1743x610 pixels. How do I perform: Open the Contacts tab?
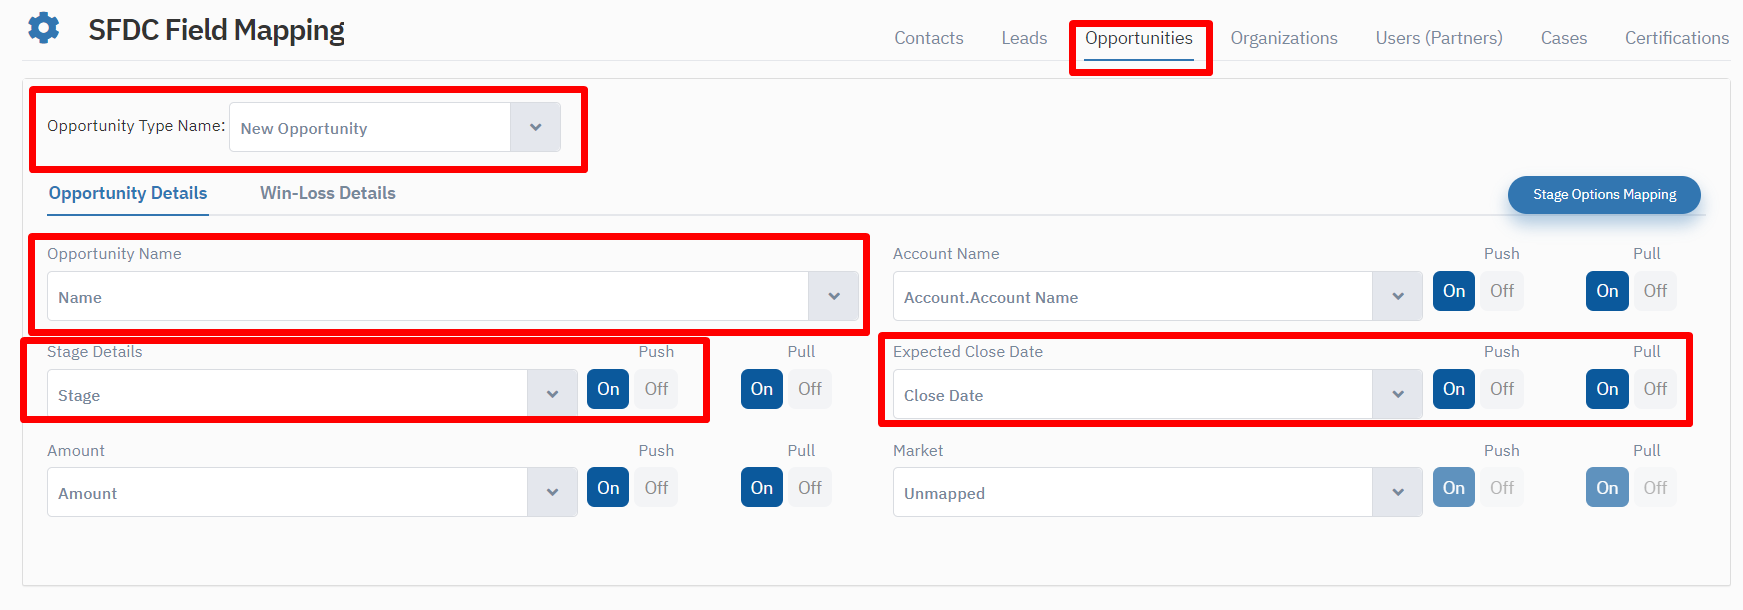[x=929, y=38]
